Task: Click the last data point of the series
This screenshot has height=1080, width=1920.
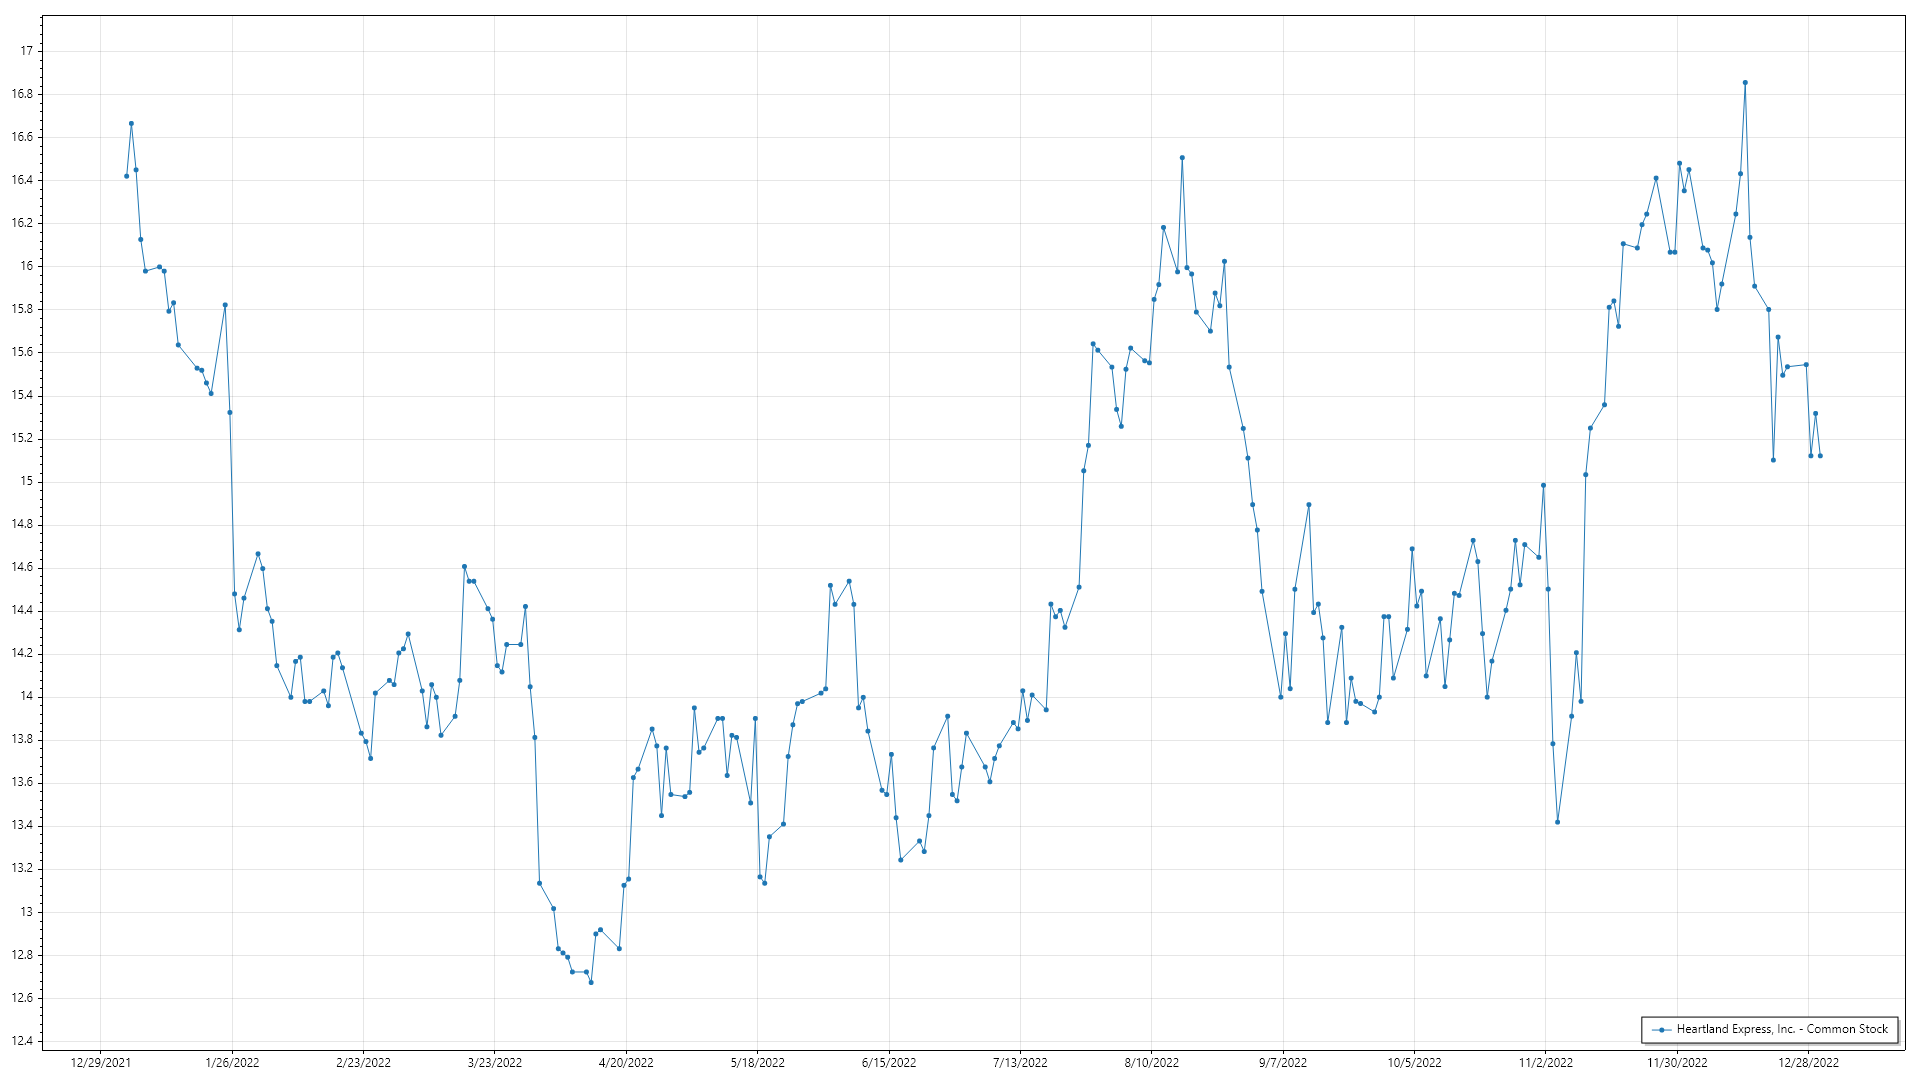Action: click(1820, 456)
